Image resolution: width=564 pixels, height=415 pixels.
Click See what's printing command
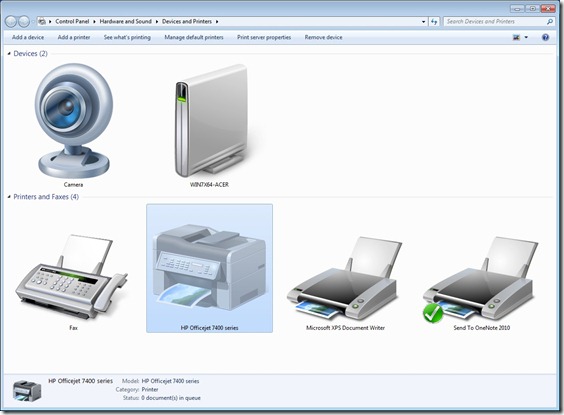click(127, 37)
